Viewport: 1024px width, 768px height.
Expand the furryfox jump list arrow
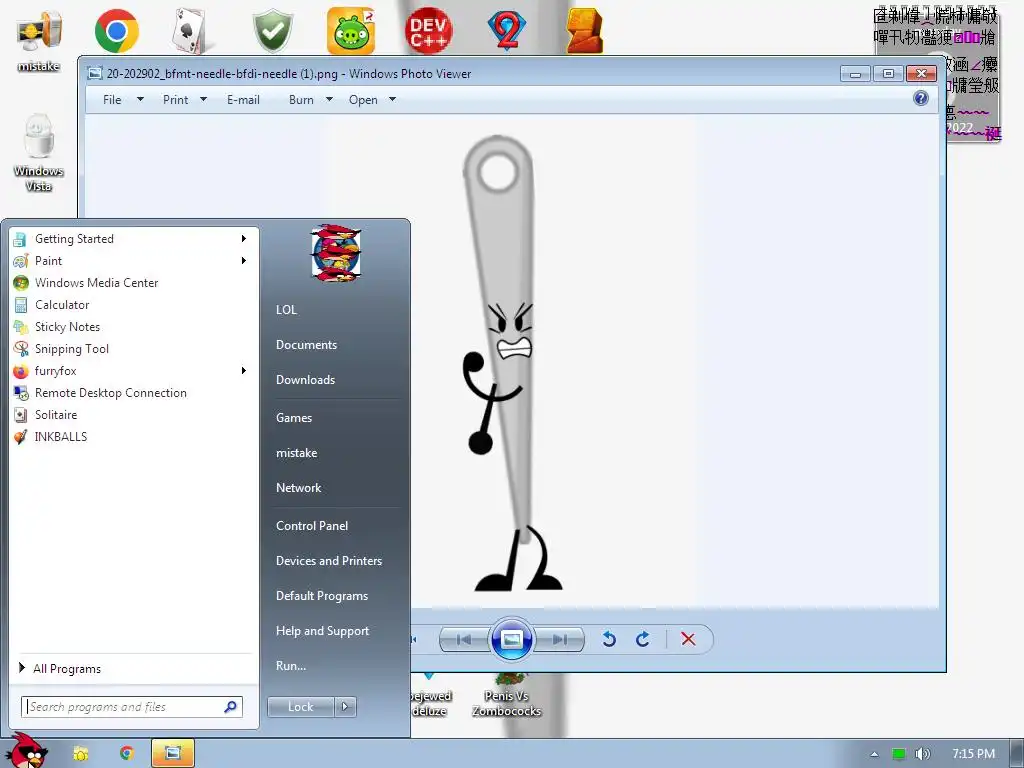click(244, 370)
